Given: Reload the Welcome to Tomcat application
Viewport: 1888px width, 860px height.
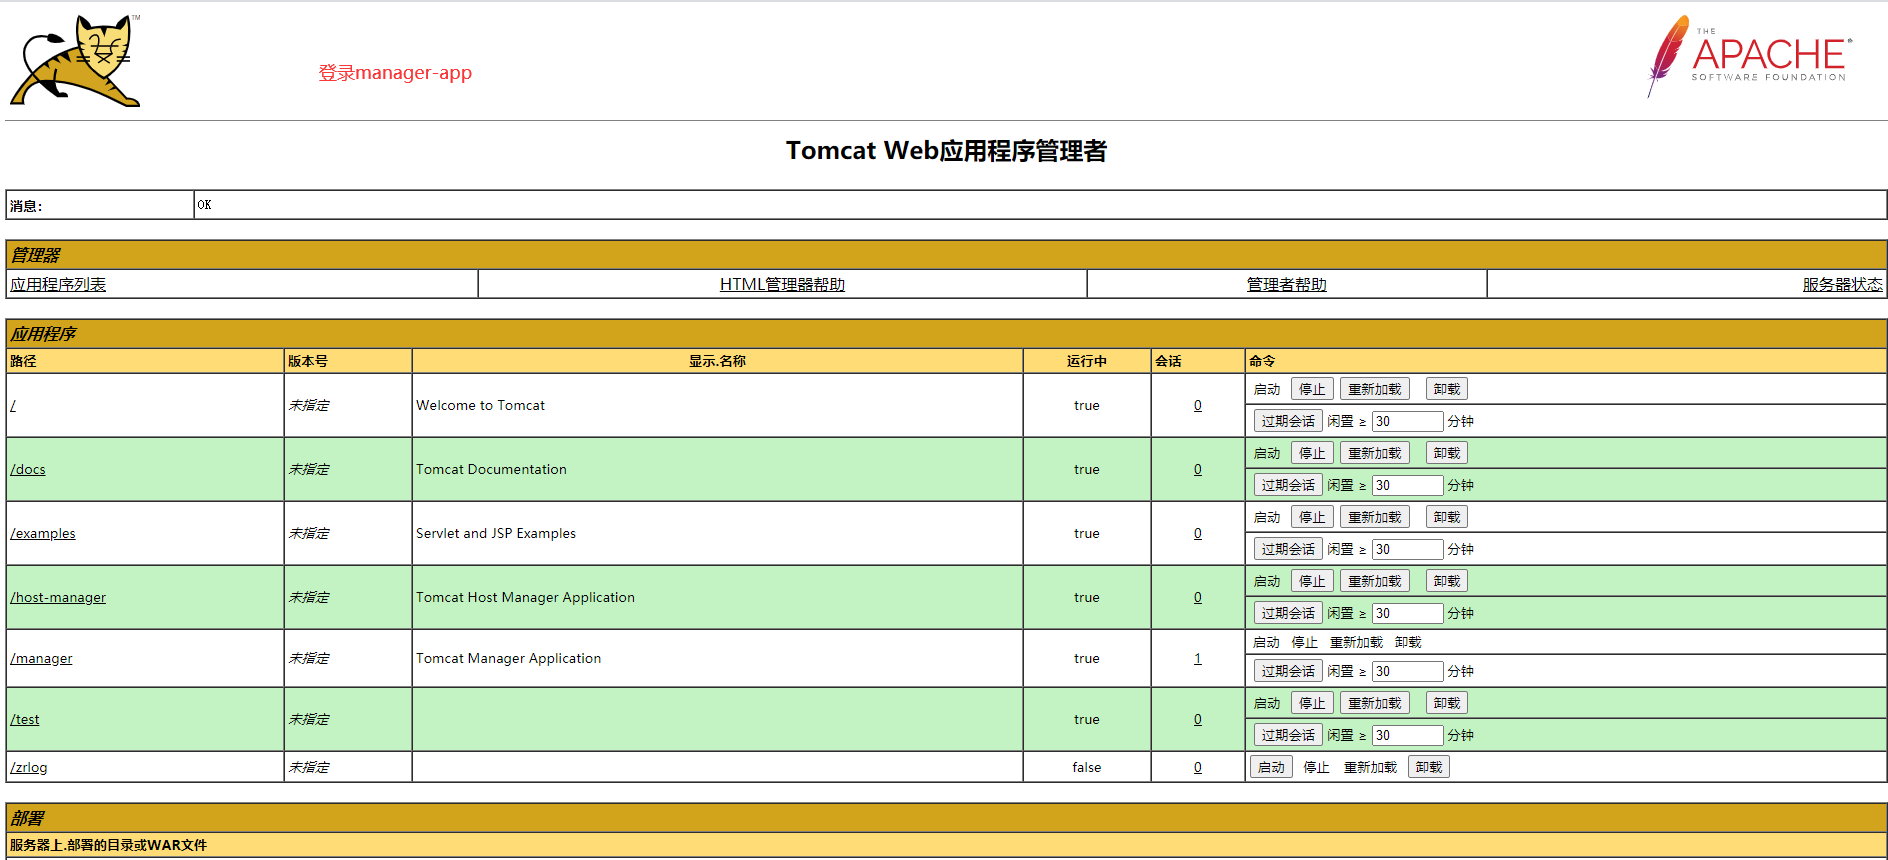Looking at the screenshot, I should [x=1374, y=389].
